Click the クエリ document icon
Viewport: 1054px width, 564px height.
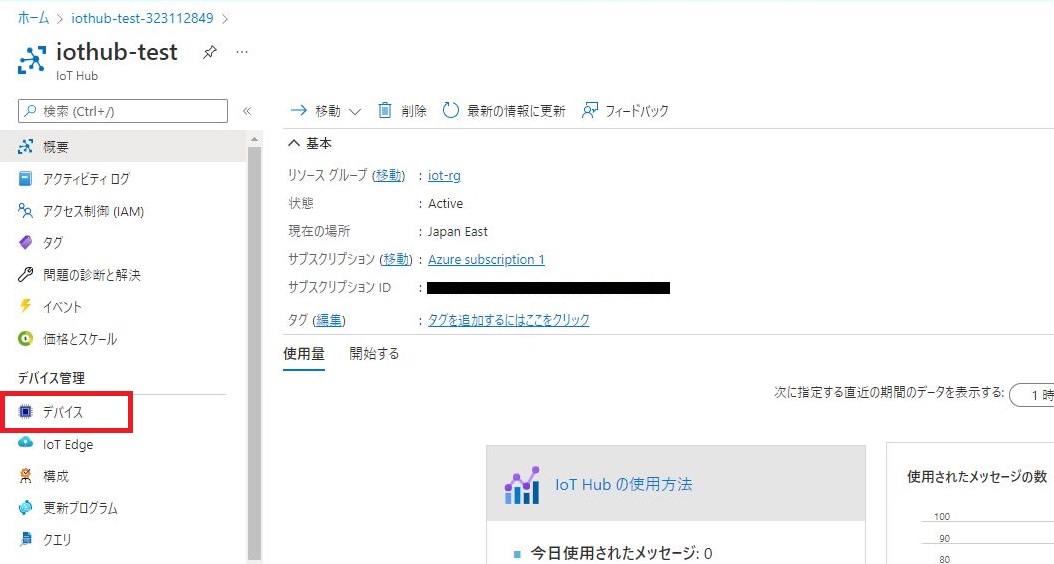[x=25, y=539]
